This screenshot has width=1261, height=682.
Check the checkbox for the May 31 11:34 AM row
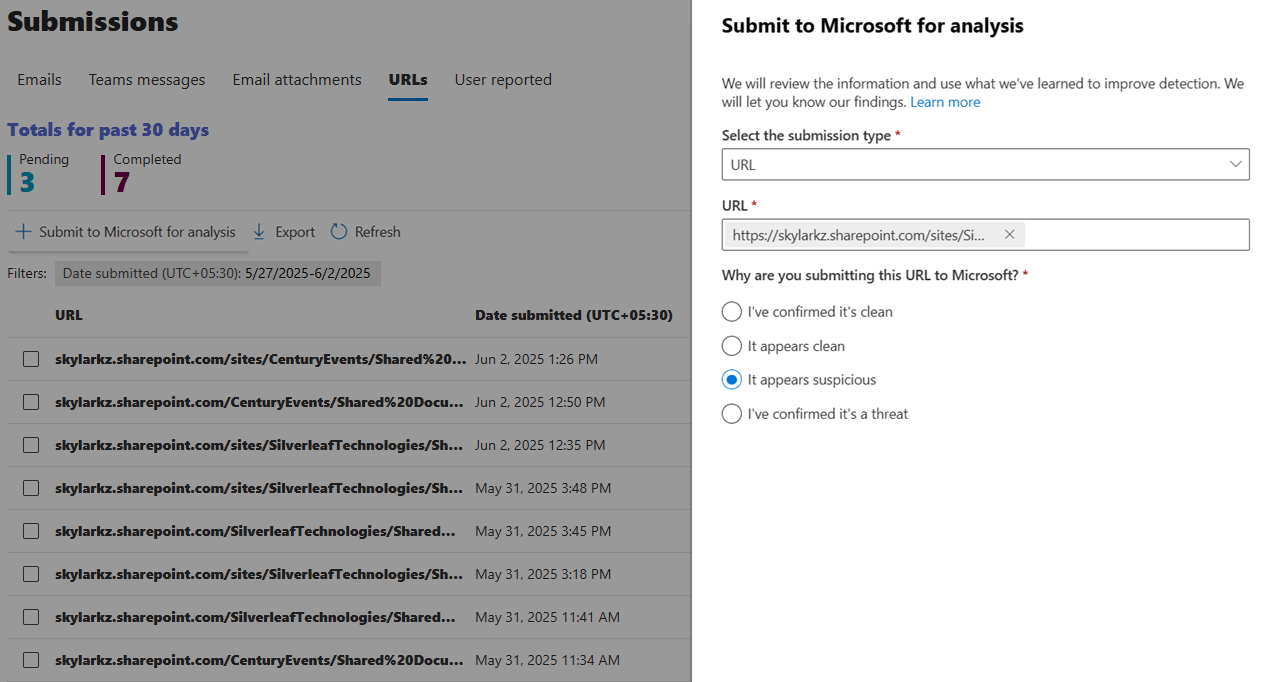click(30, 659)
